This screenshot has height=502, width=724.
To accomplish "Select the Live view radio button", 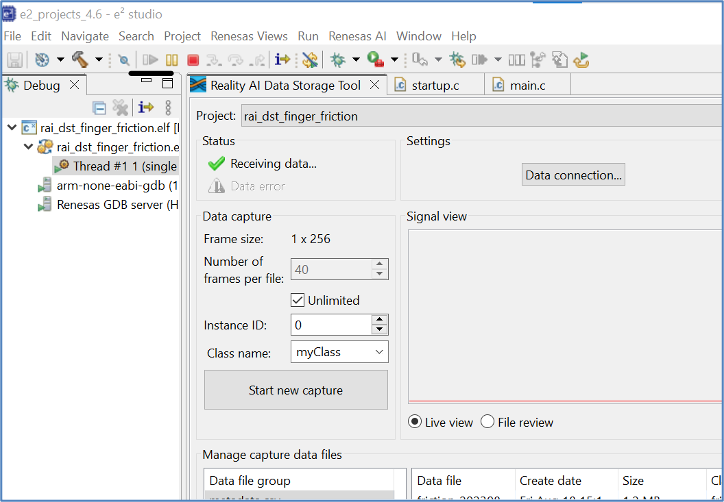I will click(415, 422).
